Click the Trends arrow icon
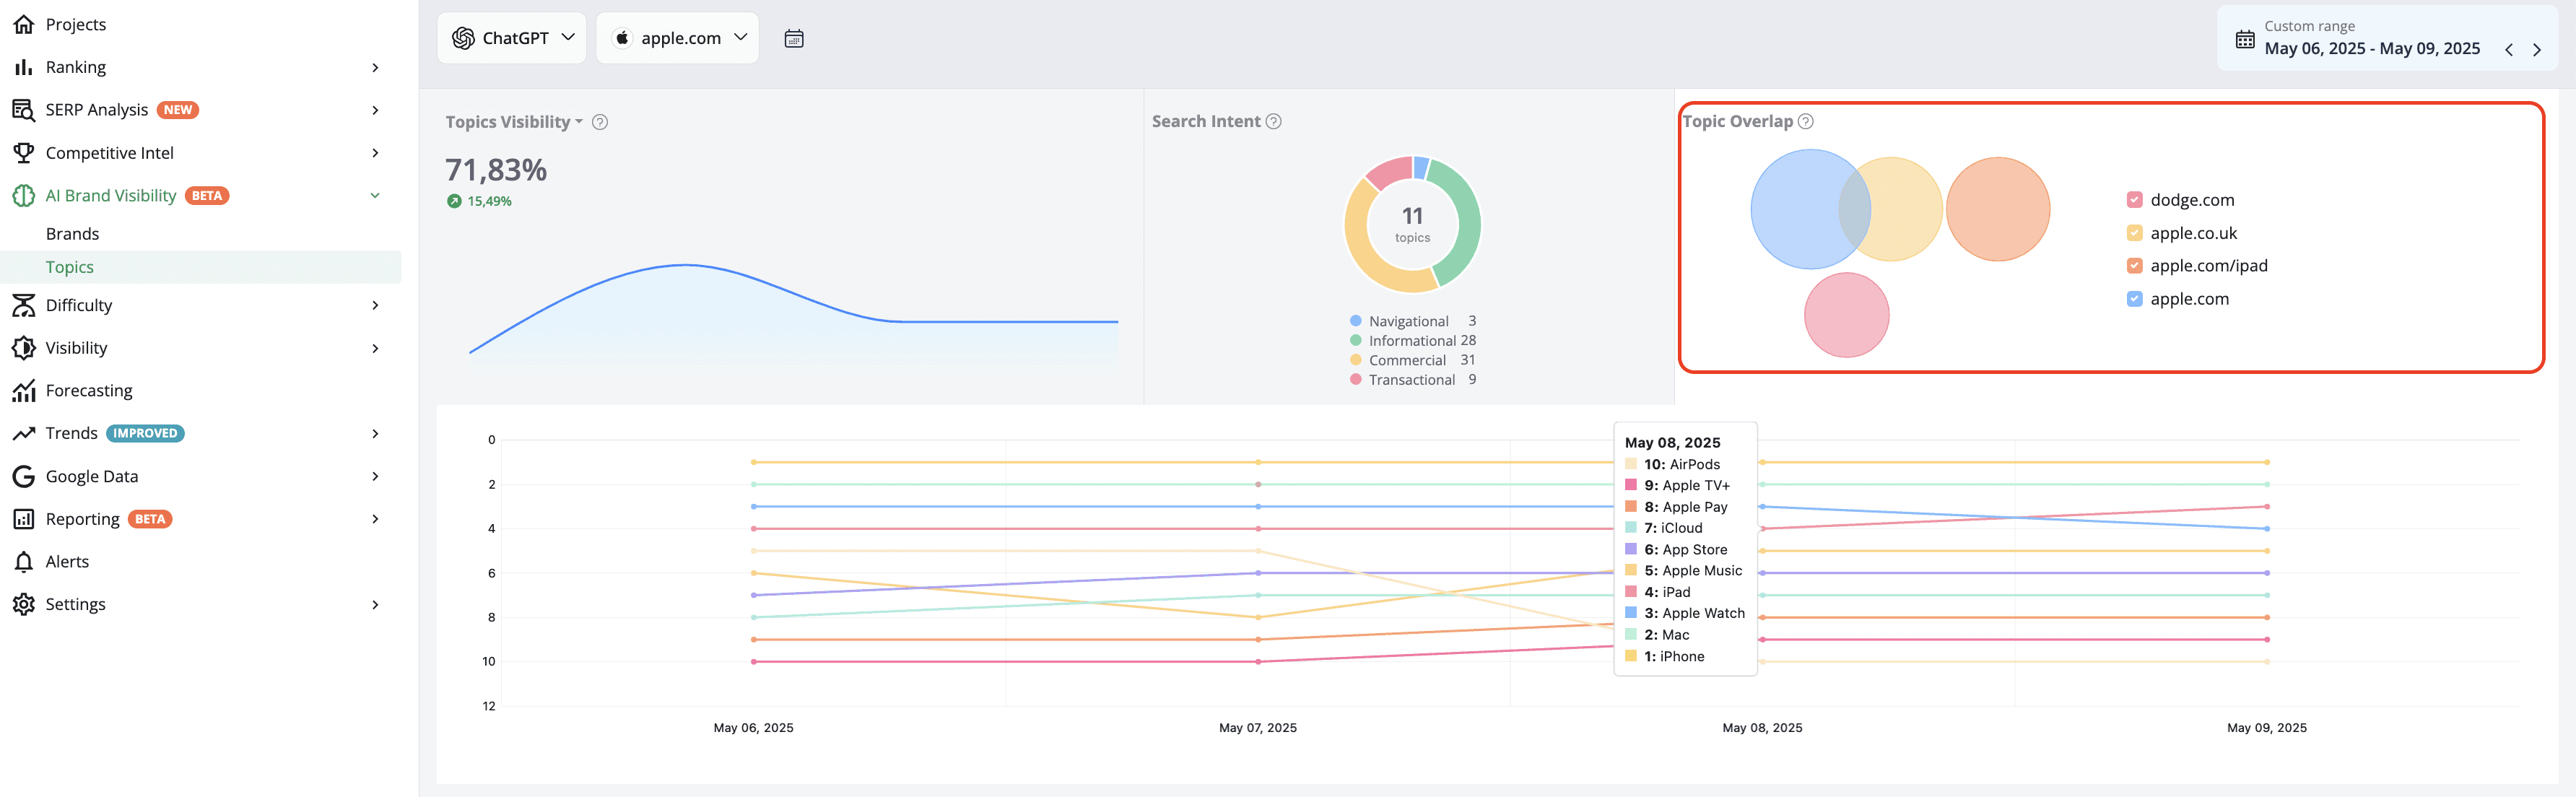 [23, 433]
